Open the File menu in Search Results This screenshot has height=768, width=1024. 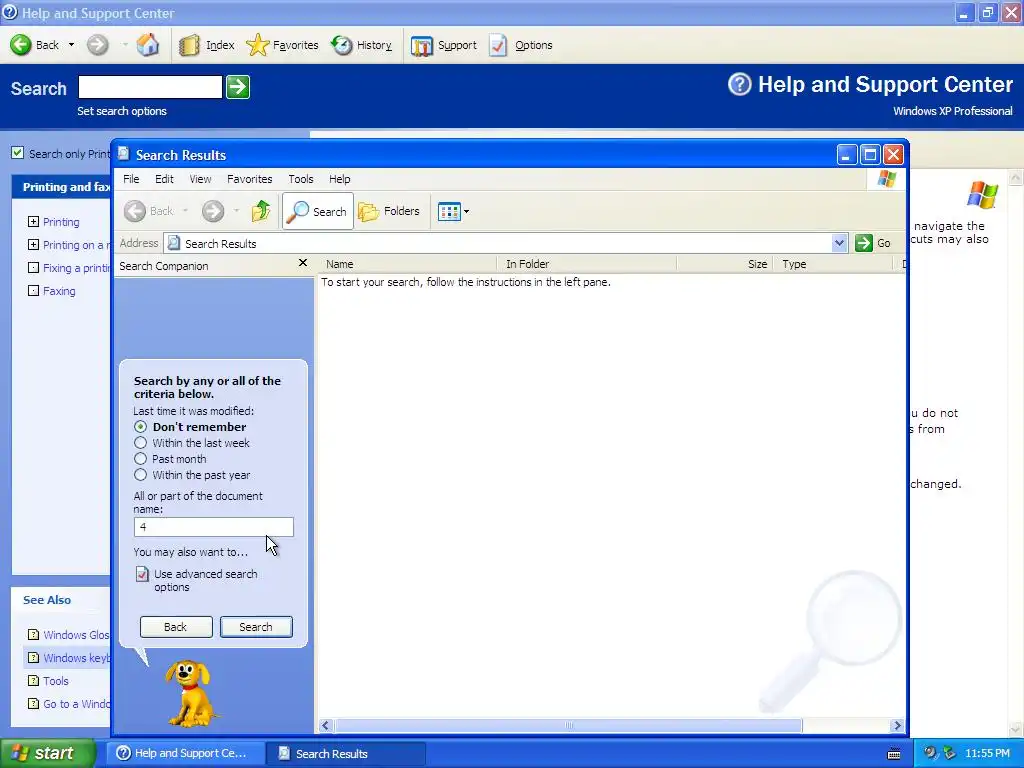131,179
